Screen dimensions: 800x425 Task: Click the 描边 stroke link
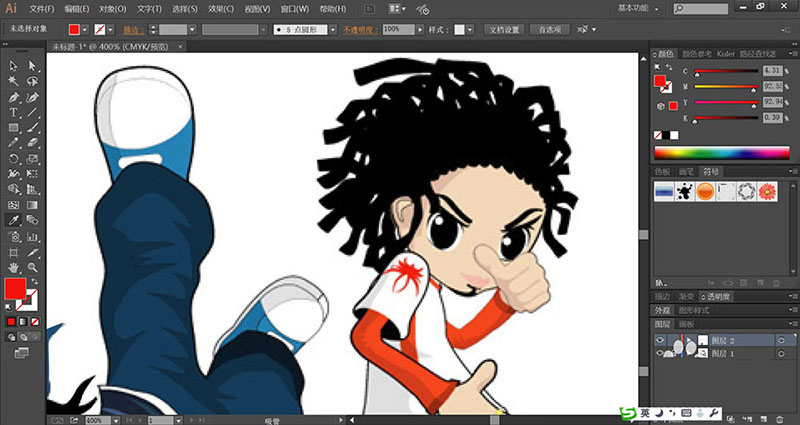point(133,30)
